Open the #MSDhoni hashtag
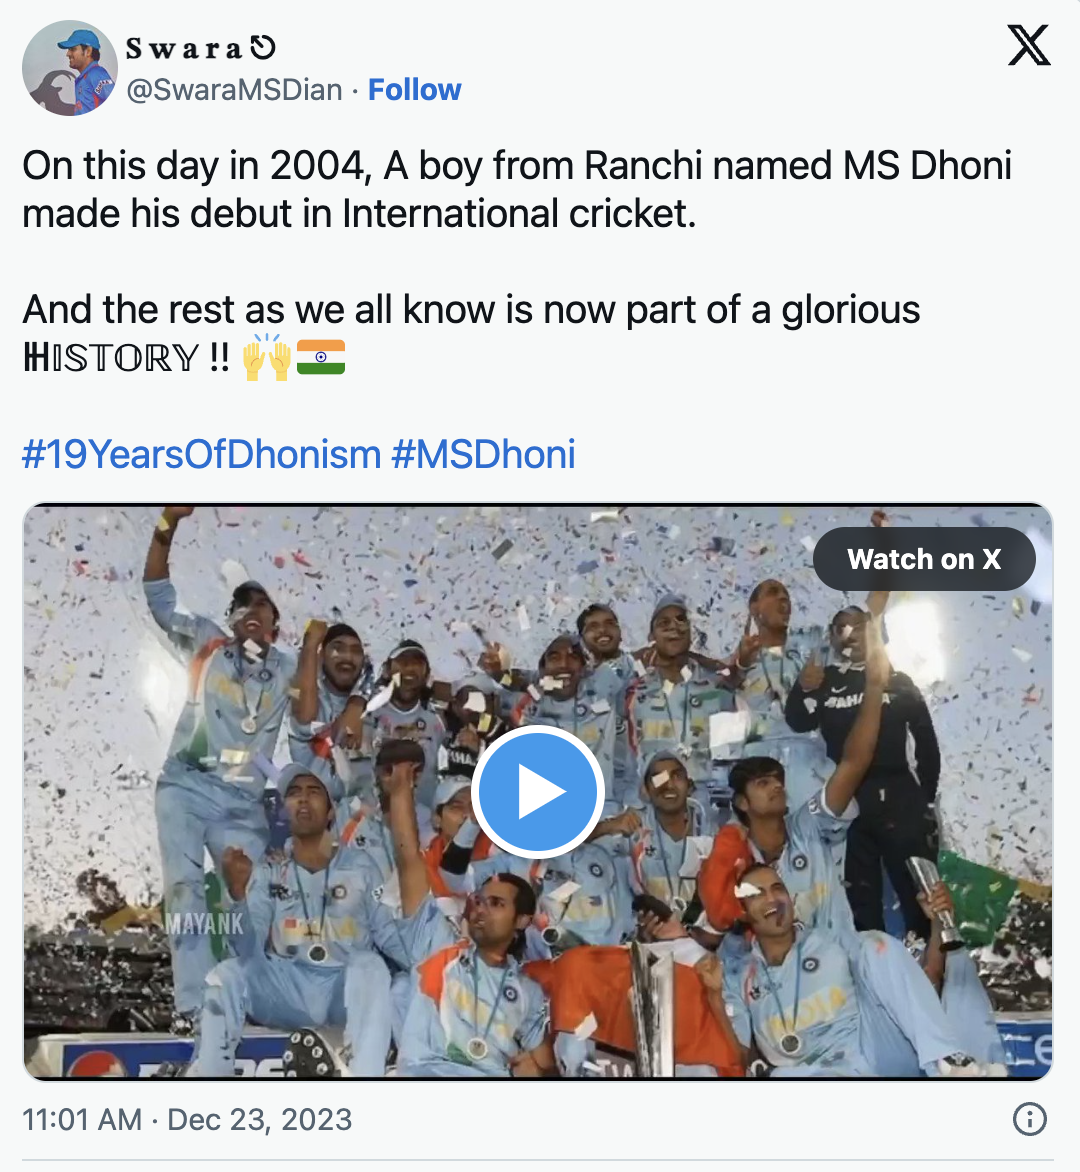1080x1172 pixels. (x=483, y=454)
